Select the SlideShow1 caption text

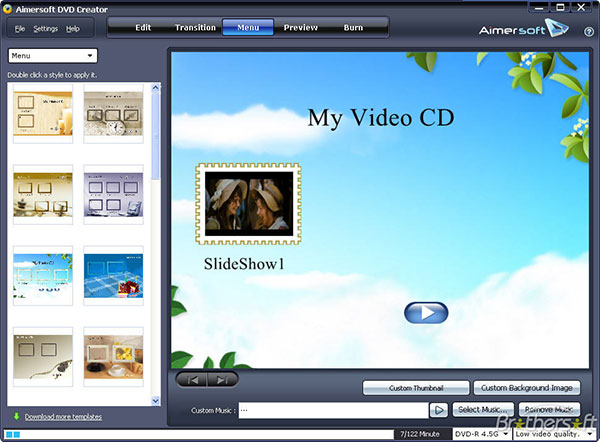tap(244, 264)
